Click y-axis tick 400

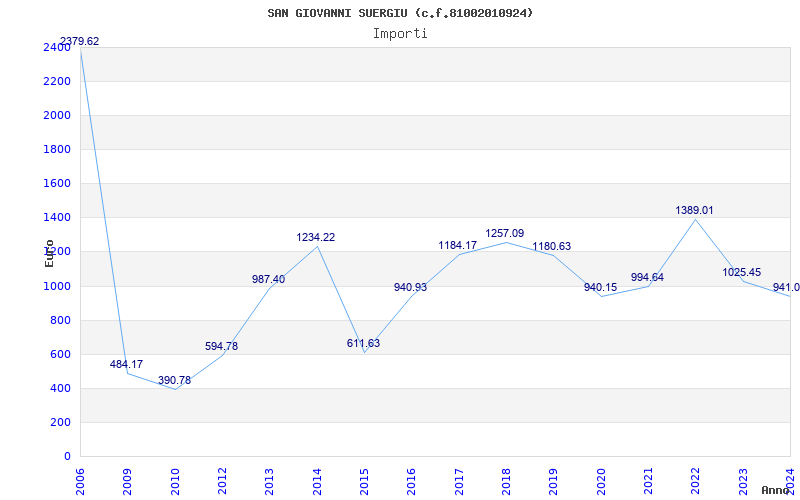61,389
